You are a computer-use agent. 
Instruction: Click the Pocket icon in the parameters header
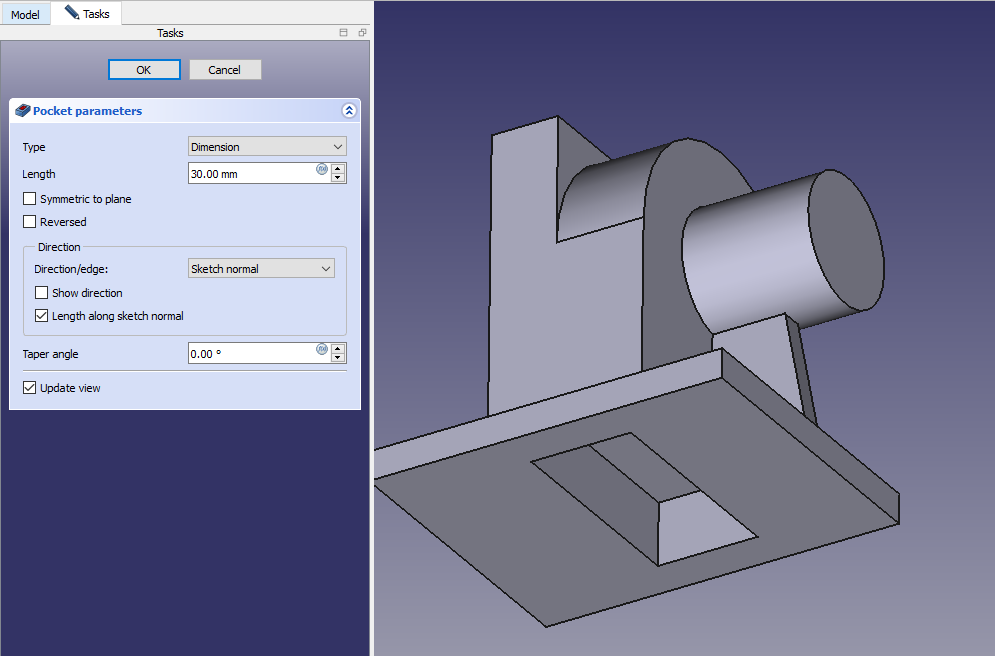click(x=23, y=111)
